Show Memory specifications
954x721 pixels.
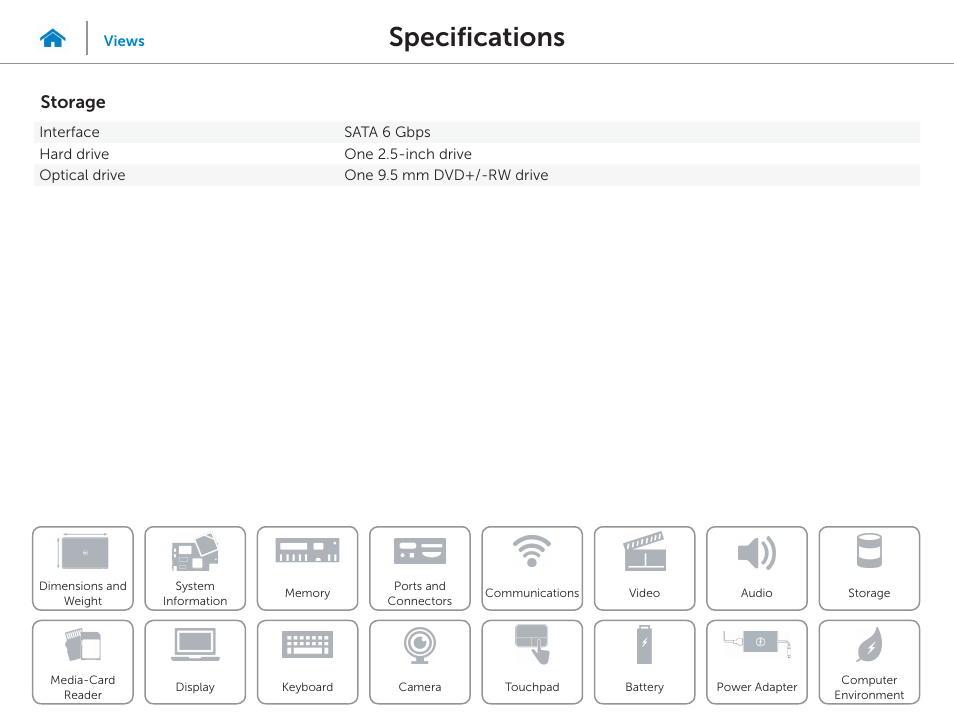[307, 568]
